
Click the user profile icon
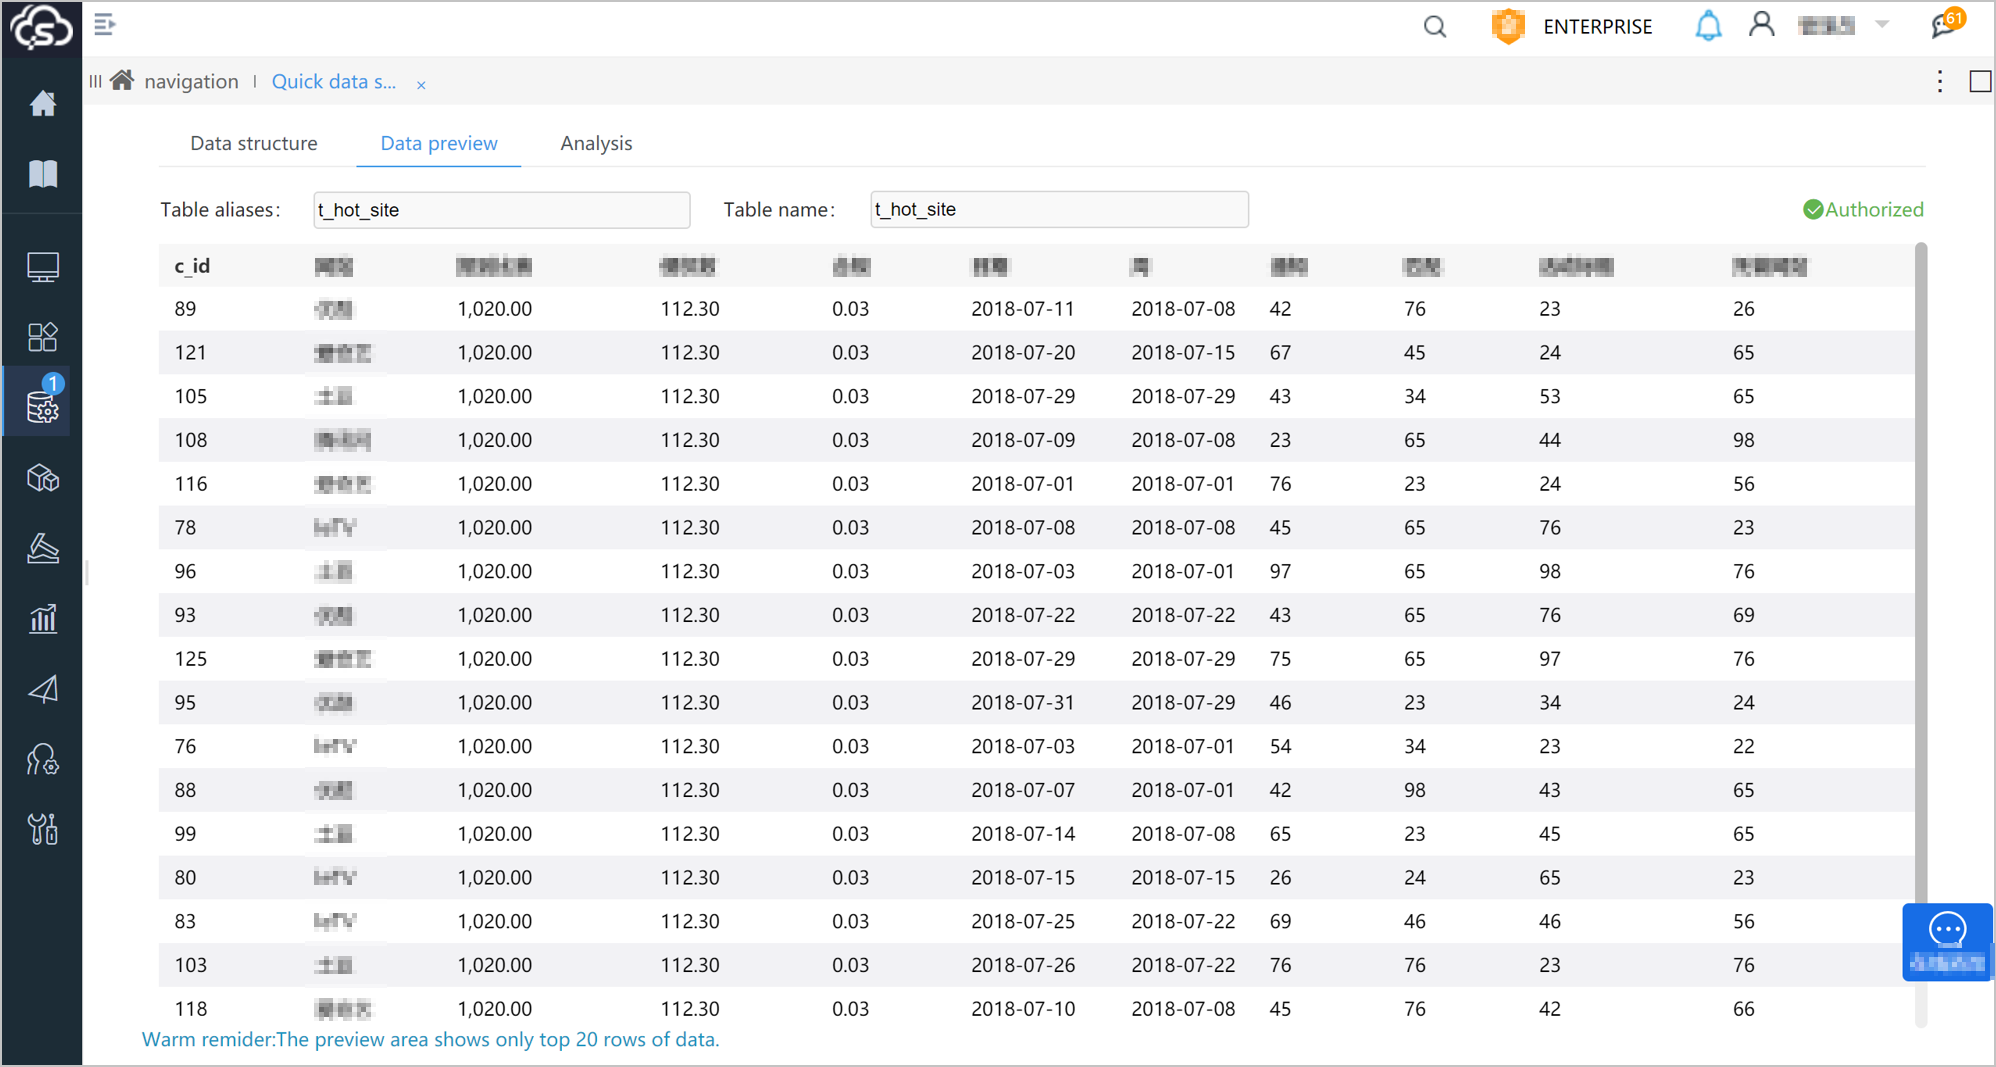click(1762, 25)
